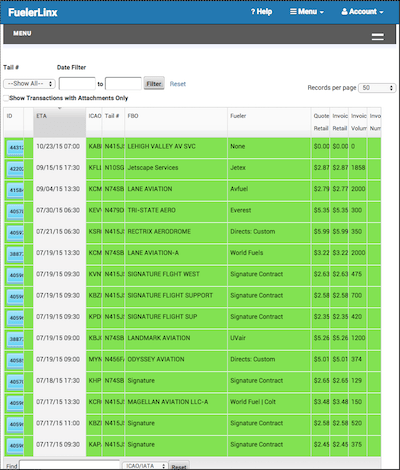Click the World Fuel | Colt cell

tap(269, 402)
